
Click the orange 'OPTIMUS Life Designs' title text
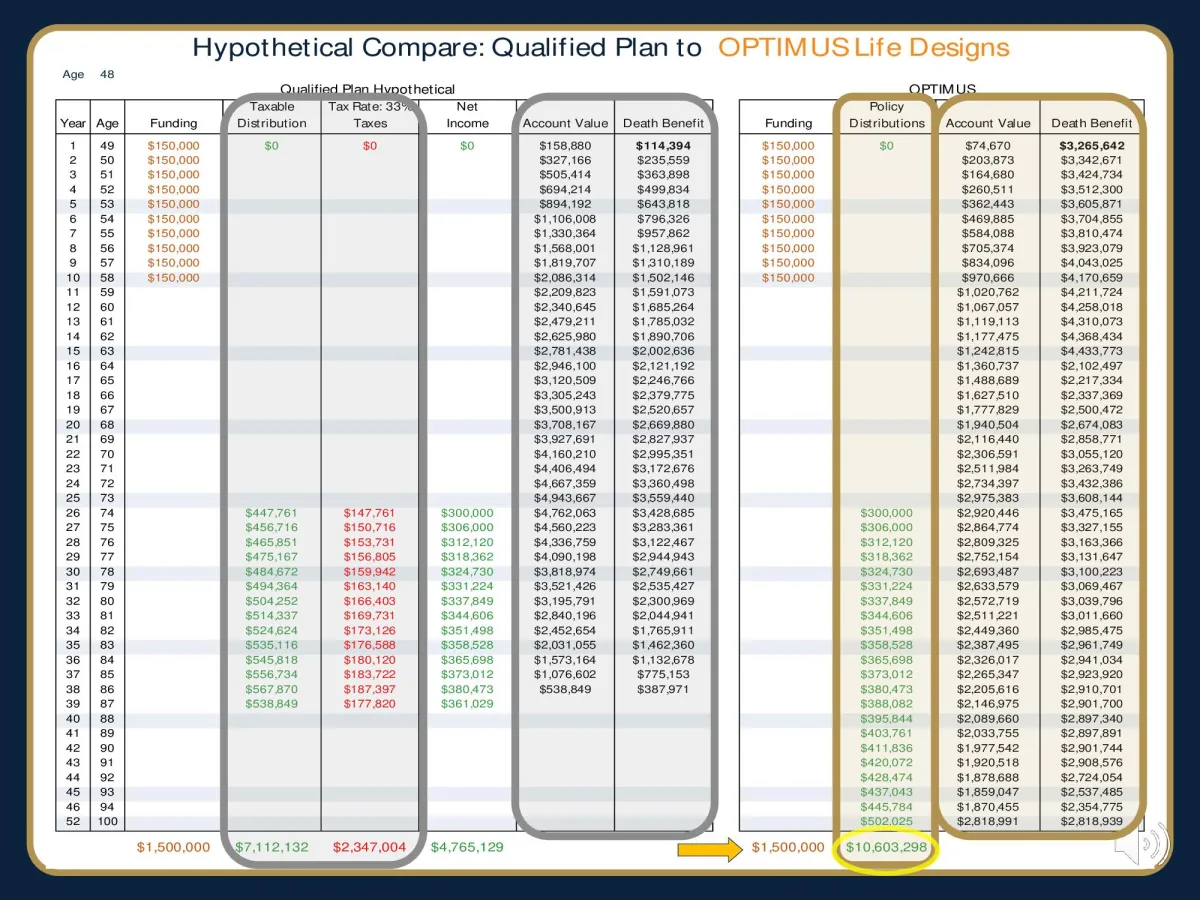click(864, 47)
